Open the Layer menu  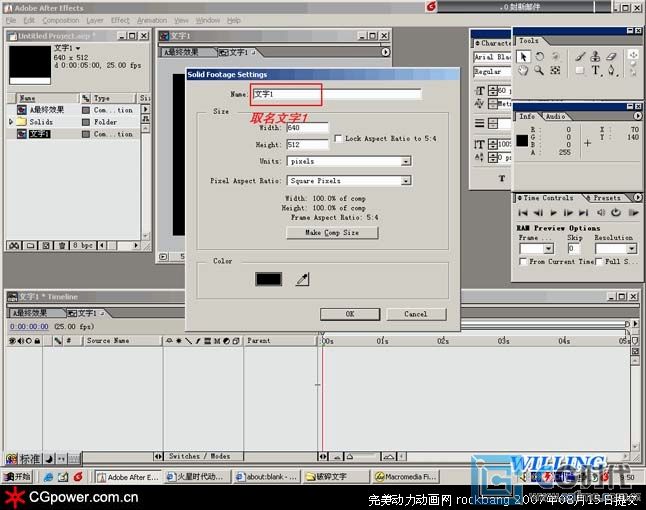(x=95, y=20)
